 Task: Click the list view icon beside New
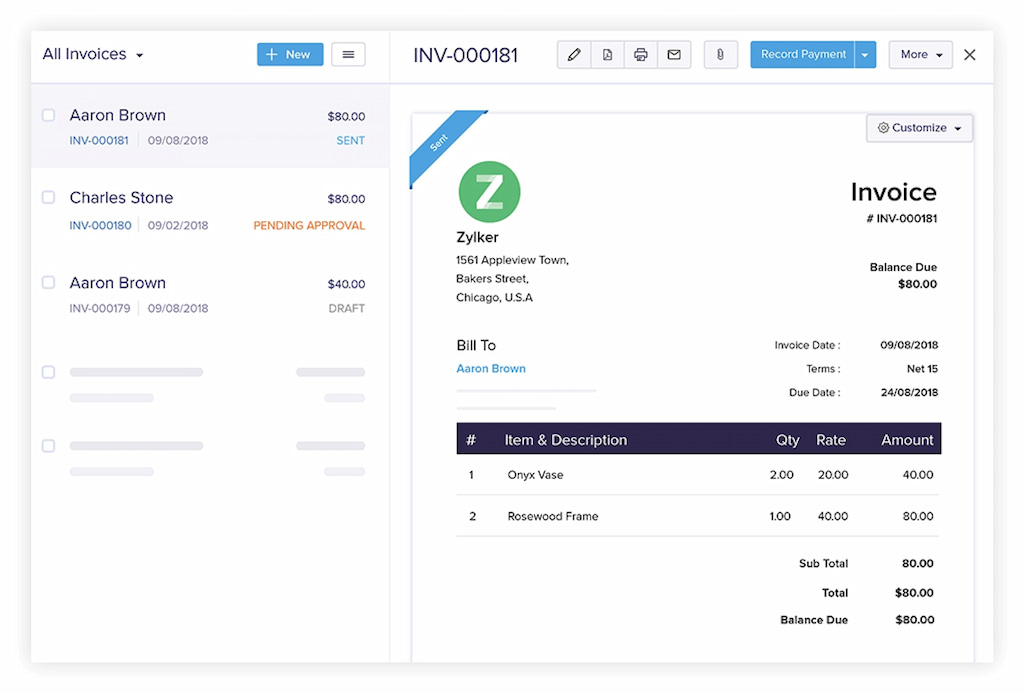pyautogui.click(x=348, y=54)
